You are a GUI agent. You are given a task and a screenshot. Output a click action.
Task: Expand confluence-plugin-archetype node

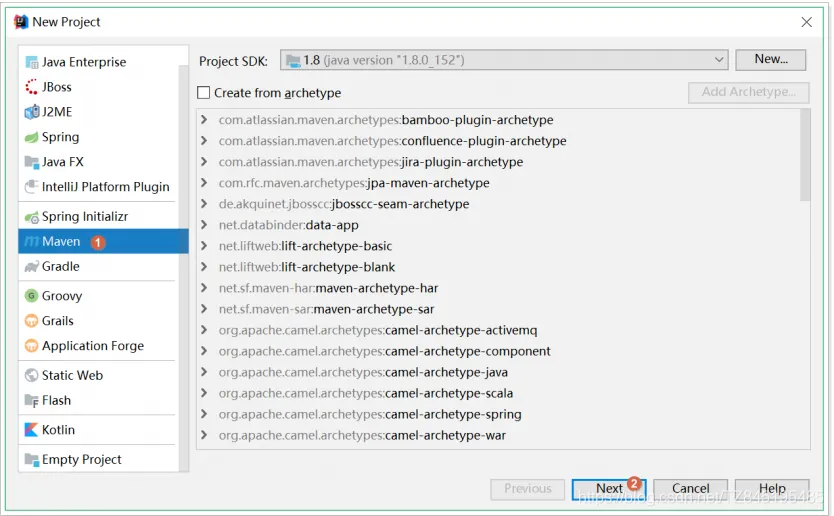click(204, 141)
